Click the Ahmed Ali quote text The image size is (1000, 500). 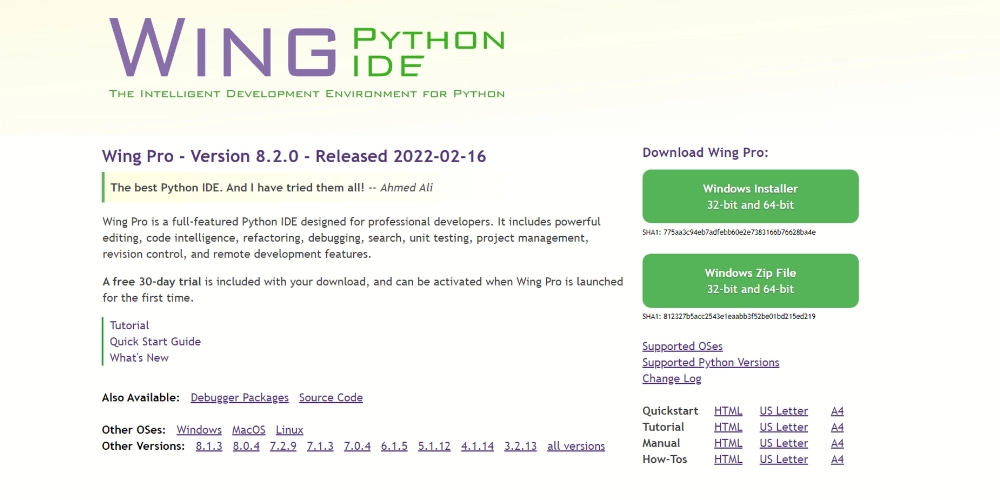[x=272, y=188]
